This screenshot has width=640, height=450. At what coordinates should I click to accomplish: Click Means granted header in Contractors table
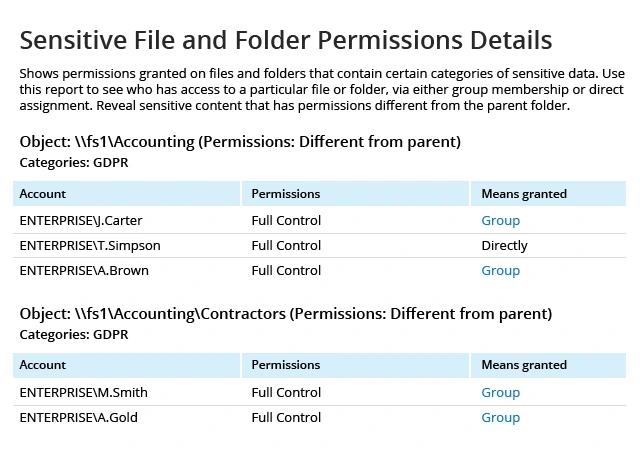click(548, 365)
